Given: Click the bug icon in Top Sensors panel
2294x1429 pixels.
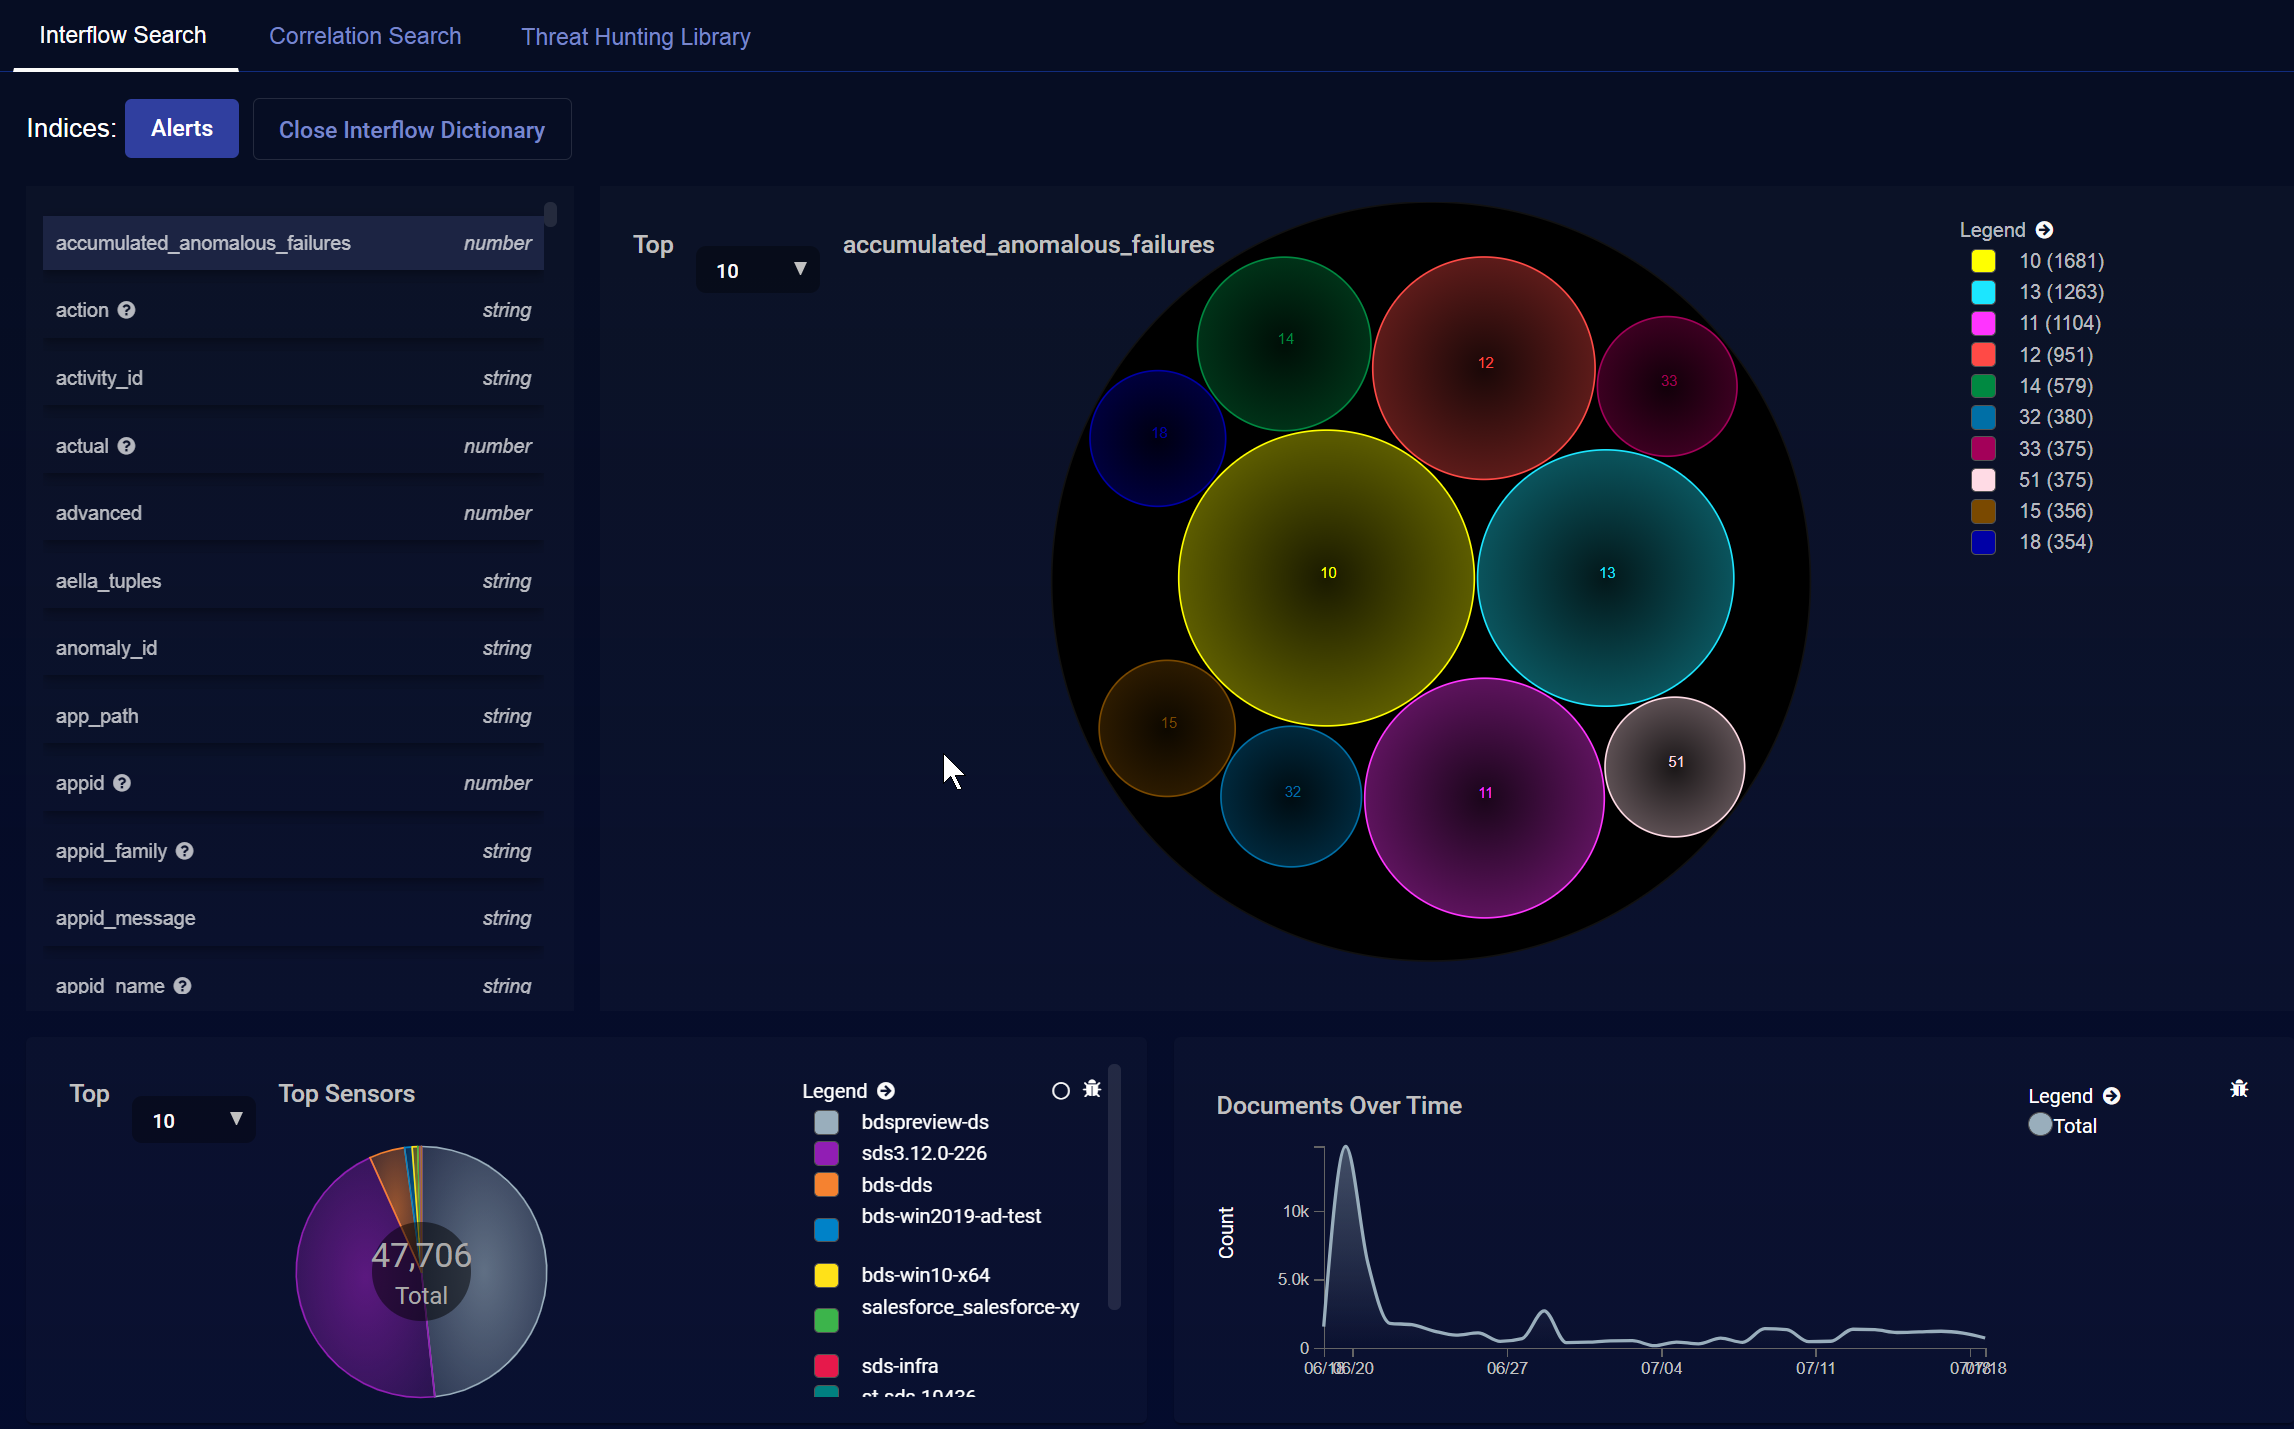Looking at the screenshot, I should [1092, 1089].
